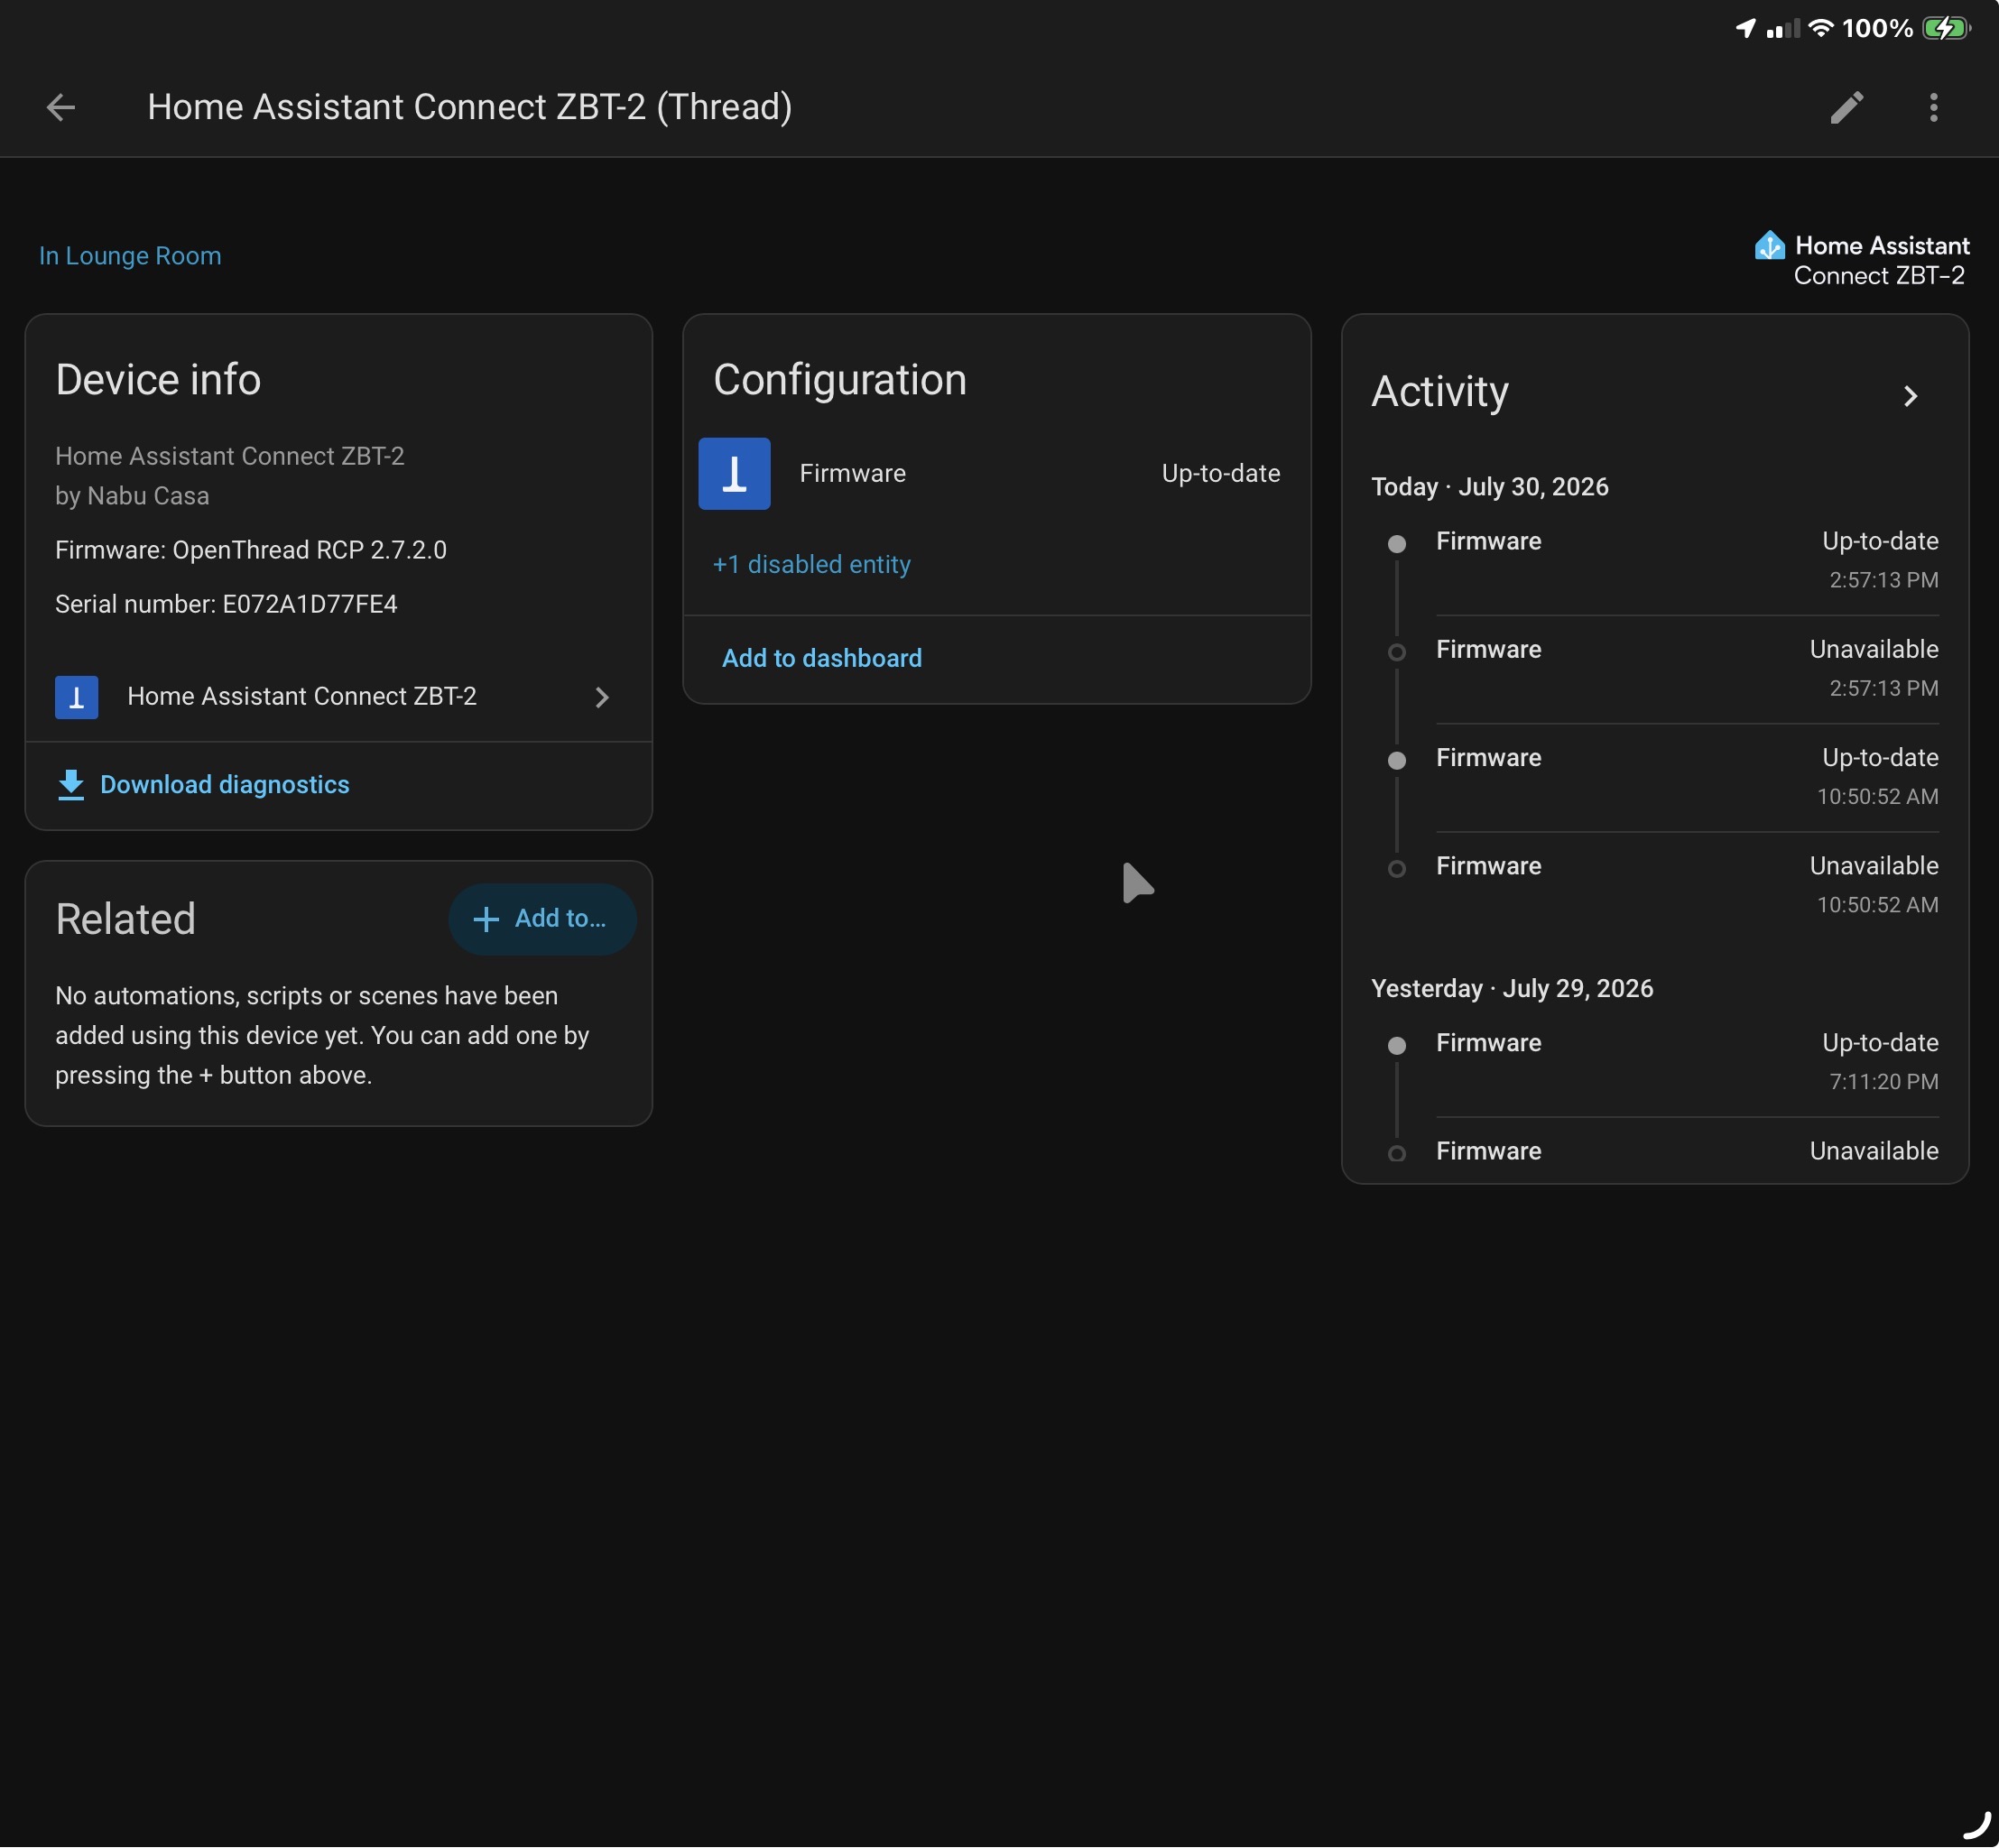Click the page title 'Home Assistant Connect ZBT-2 (Thread)'

click(470, 107)
